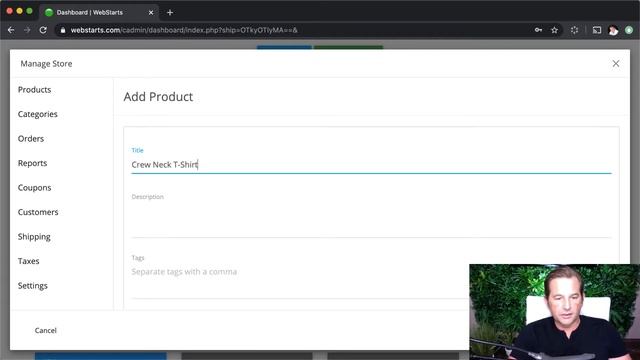Close the Manage Store dialog
The height and width of the screenshot is (360, 640).
click(616, 64)
